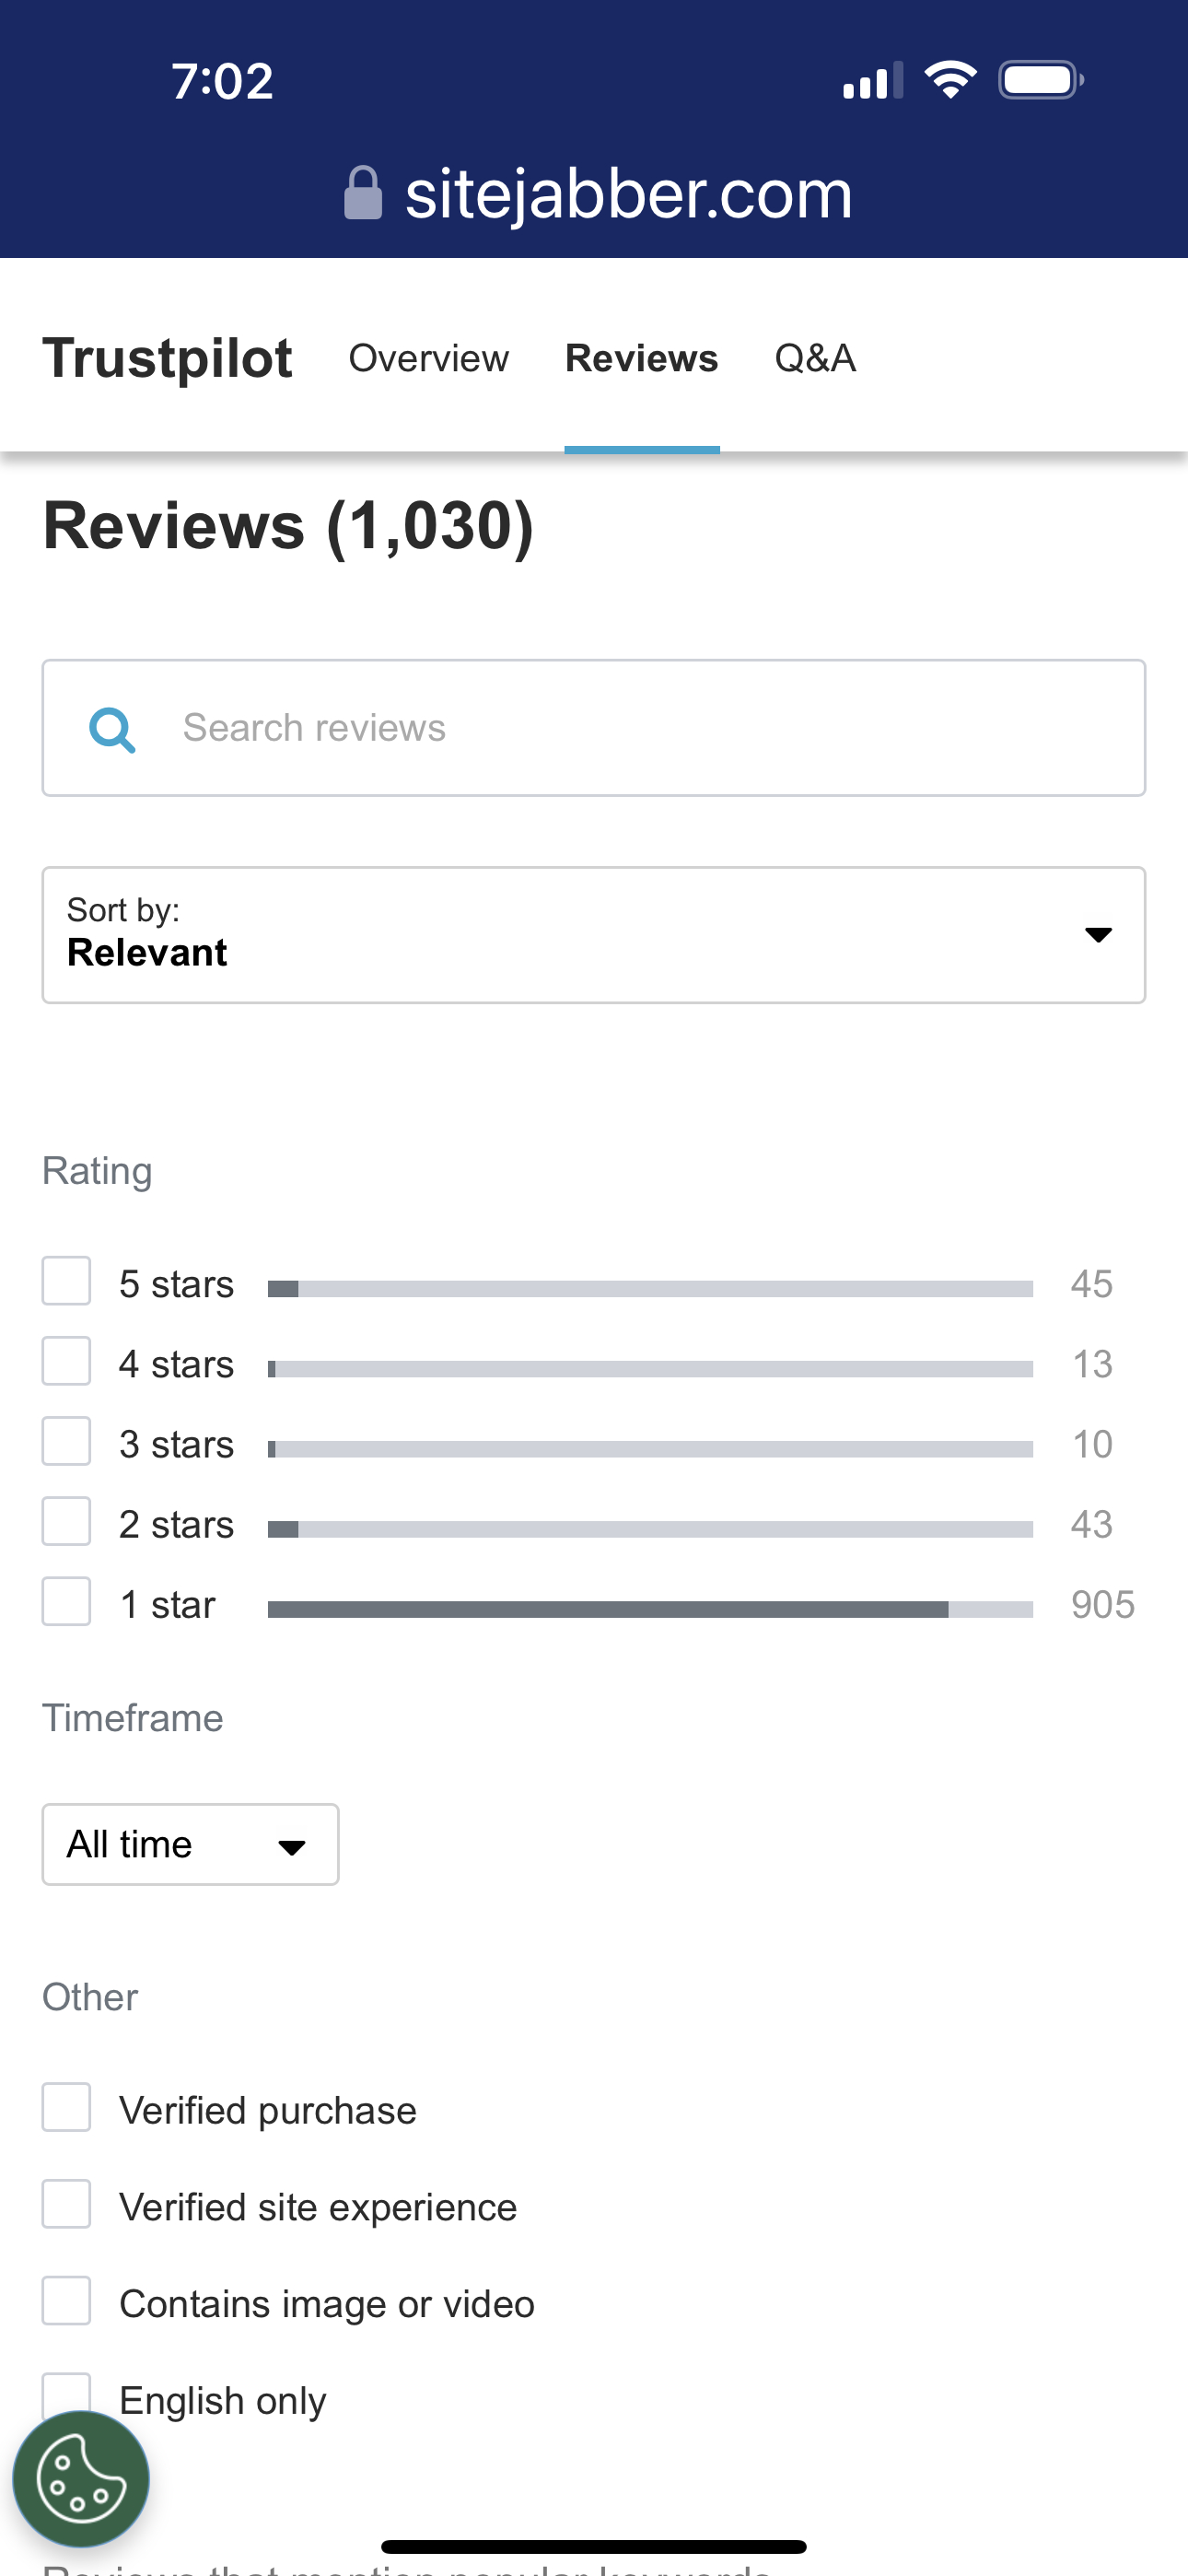
Task: Click the 2 stars rating bar
Action: 650,1529
